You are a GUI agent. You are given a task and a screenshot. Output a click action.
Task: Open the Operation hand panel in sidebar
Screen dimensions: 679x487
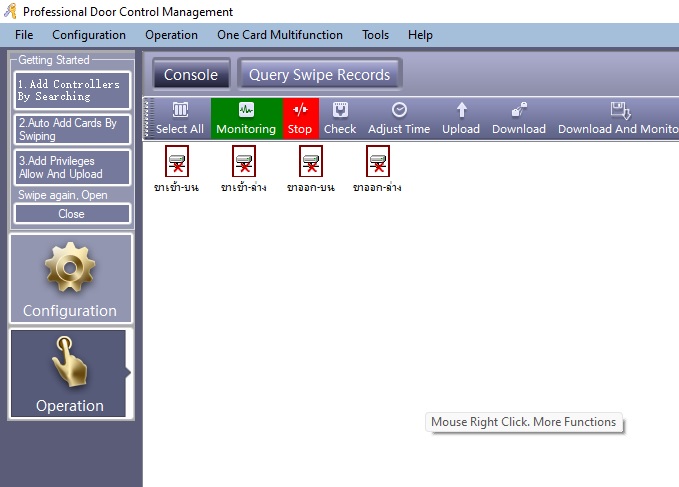pos(69,373)
